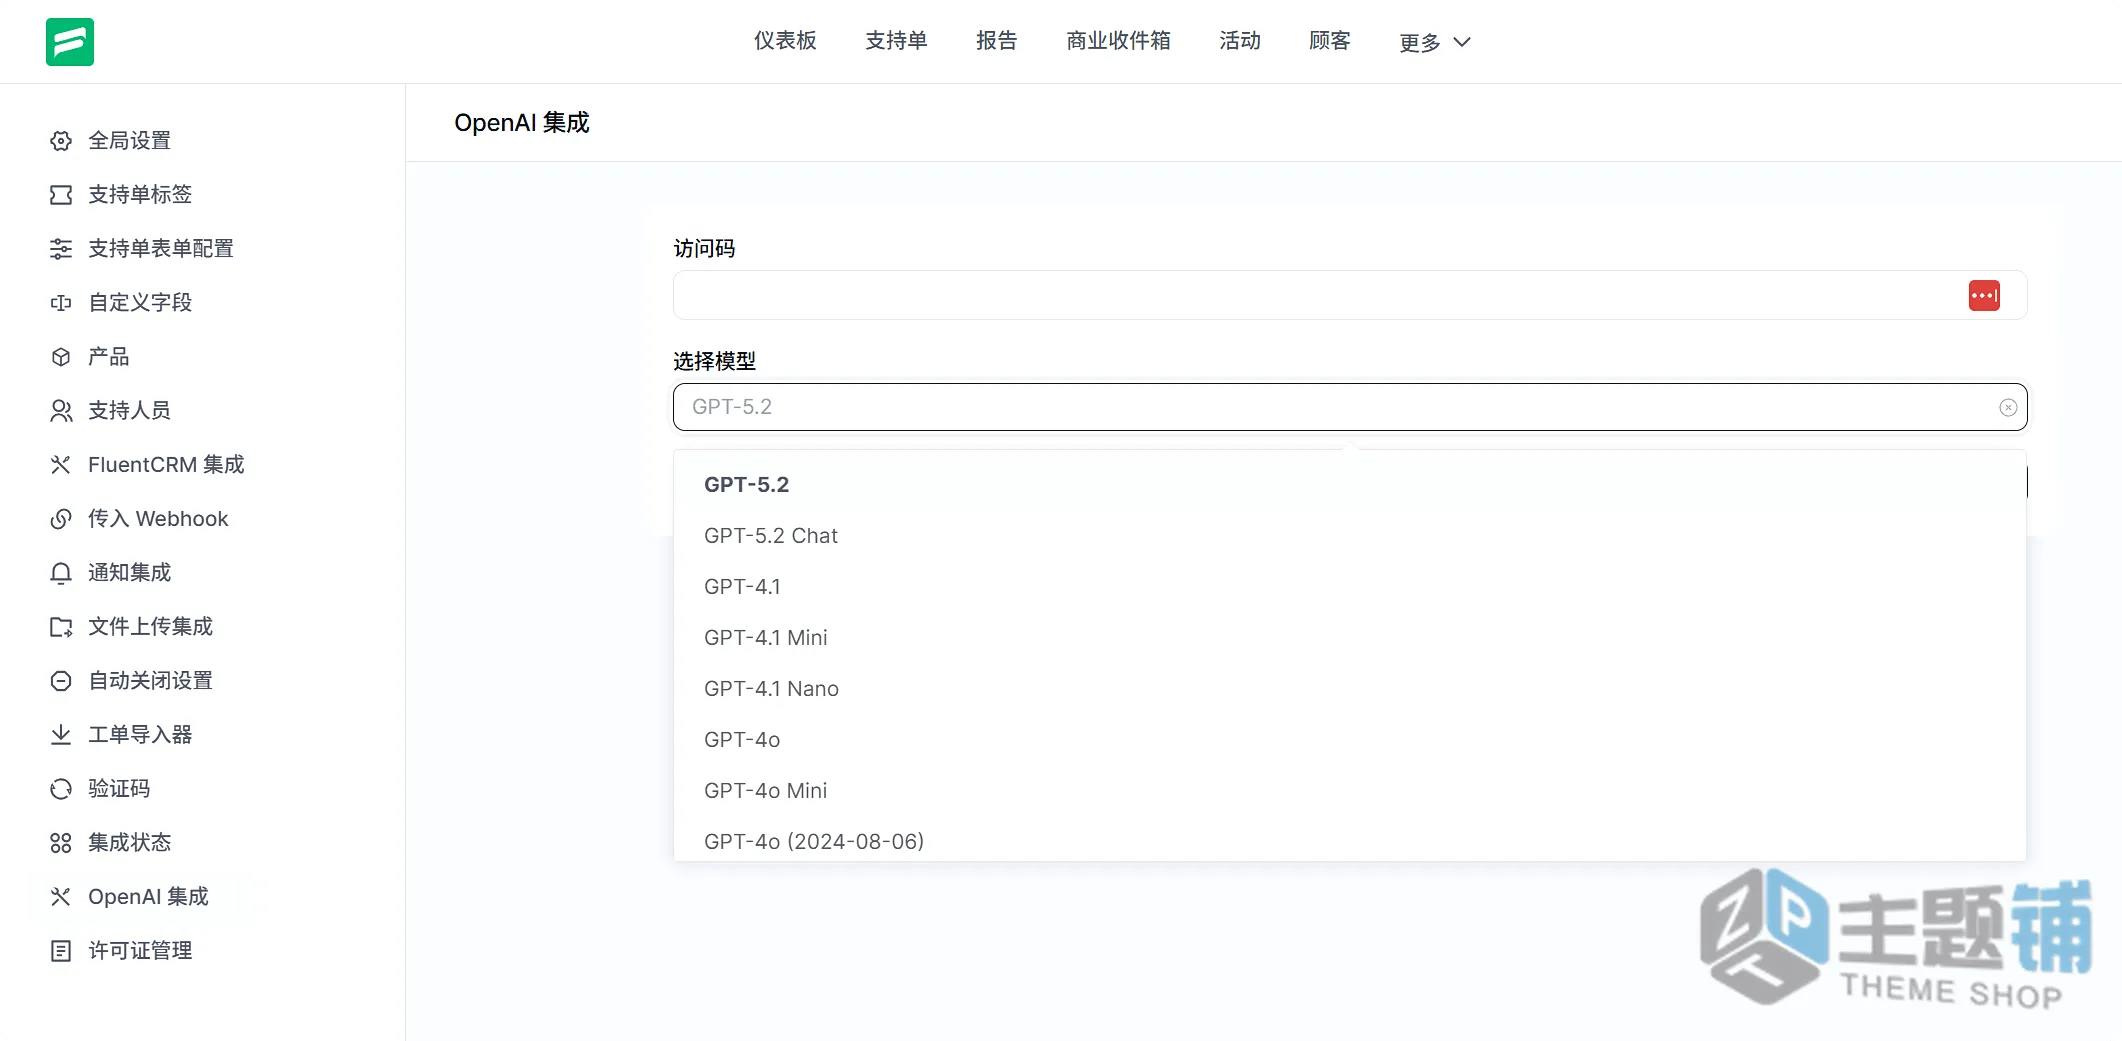Click the document icon beside 许可证管理
Image resolution: width=2122 pixels, height=1041 pixels.
point(61,951)
